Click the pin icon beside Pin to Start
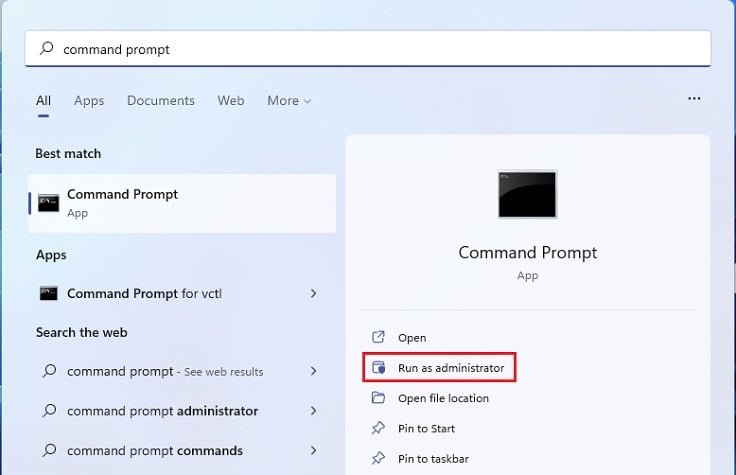Screen dimensions: 736x475 [378, 428]
